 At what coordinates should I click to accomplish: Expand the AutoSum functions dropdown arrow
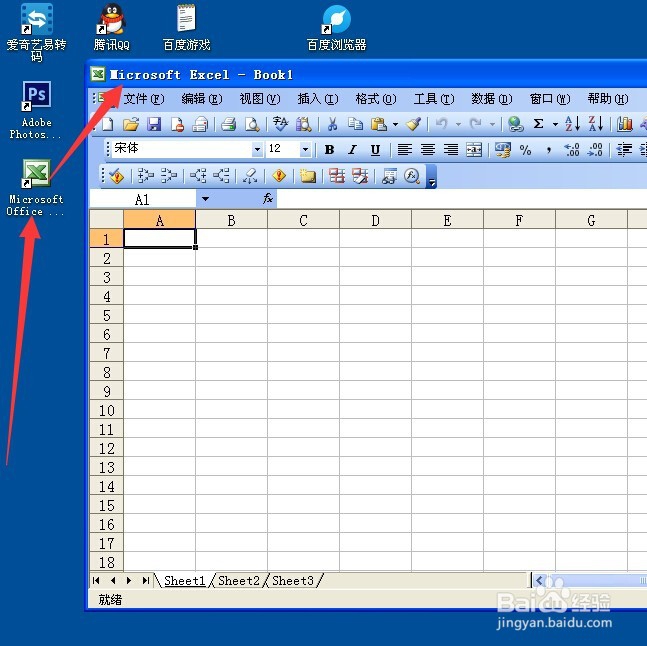(555, 124)
